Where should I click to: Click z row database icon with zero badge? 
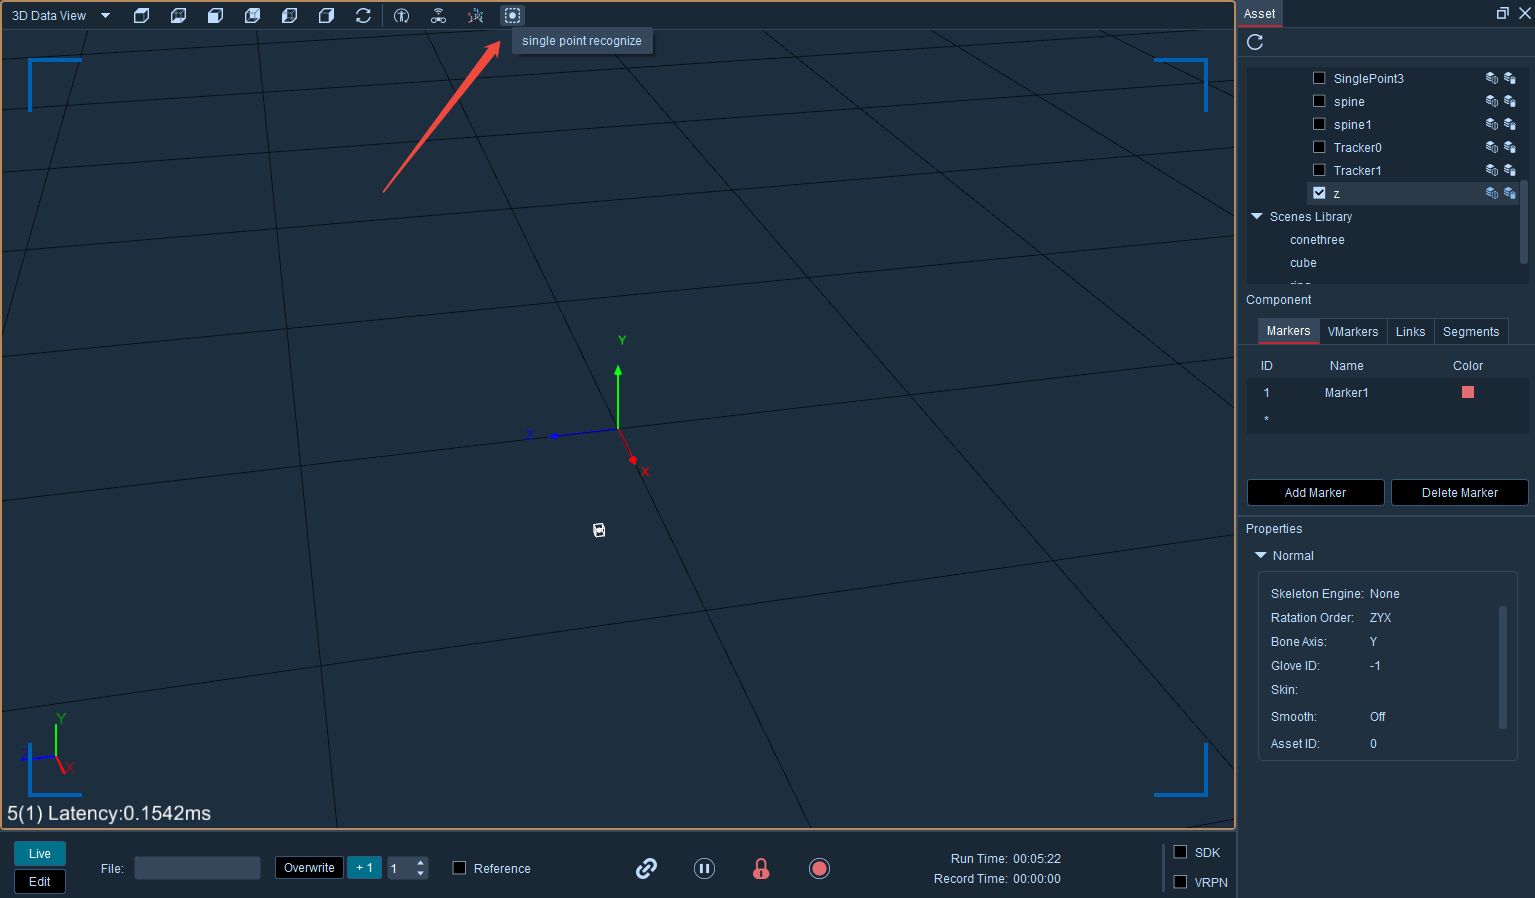1491,193
